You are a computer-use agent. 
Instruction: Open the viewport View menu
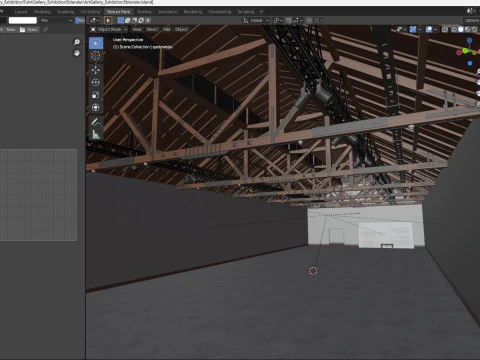[137, 30]
